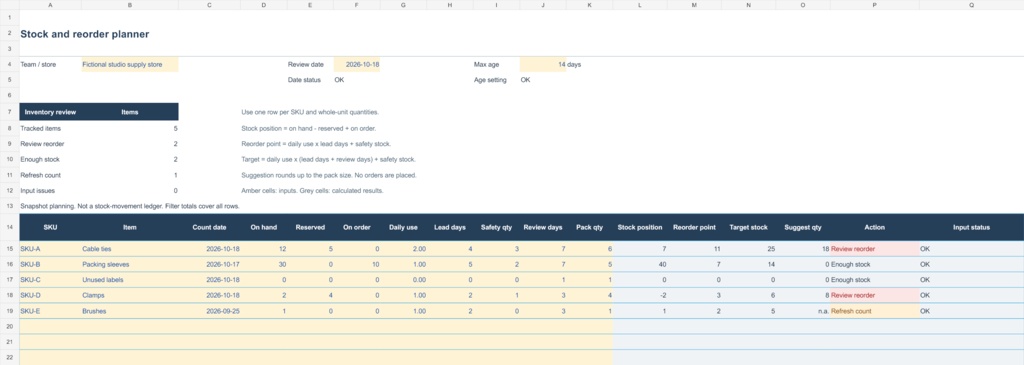The image size is (1024, 365).
Task: Click the note 'Use one row per SKU'
Action: click(x=310, y=112)
